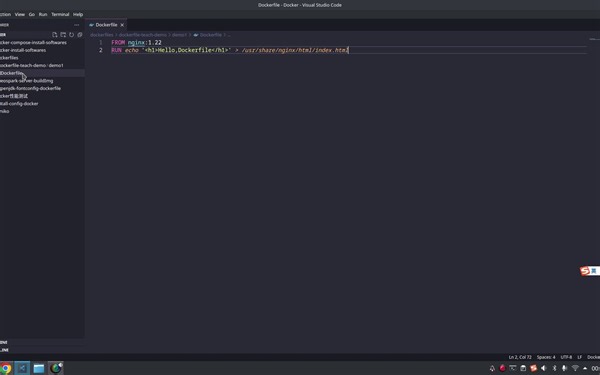Collapse all folders in Explorer
Screen dimensions: 600x375
[80, 35]
